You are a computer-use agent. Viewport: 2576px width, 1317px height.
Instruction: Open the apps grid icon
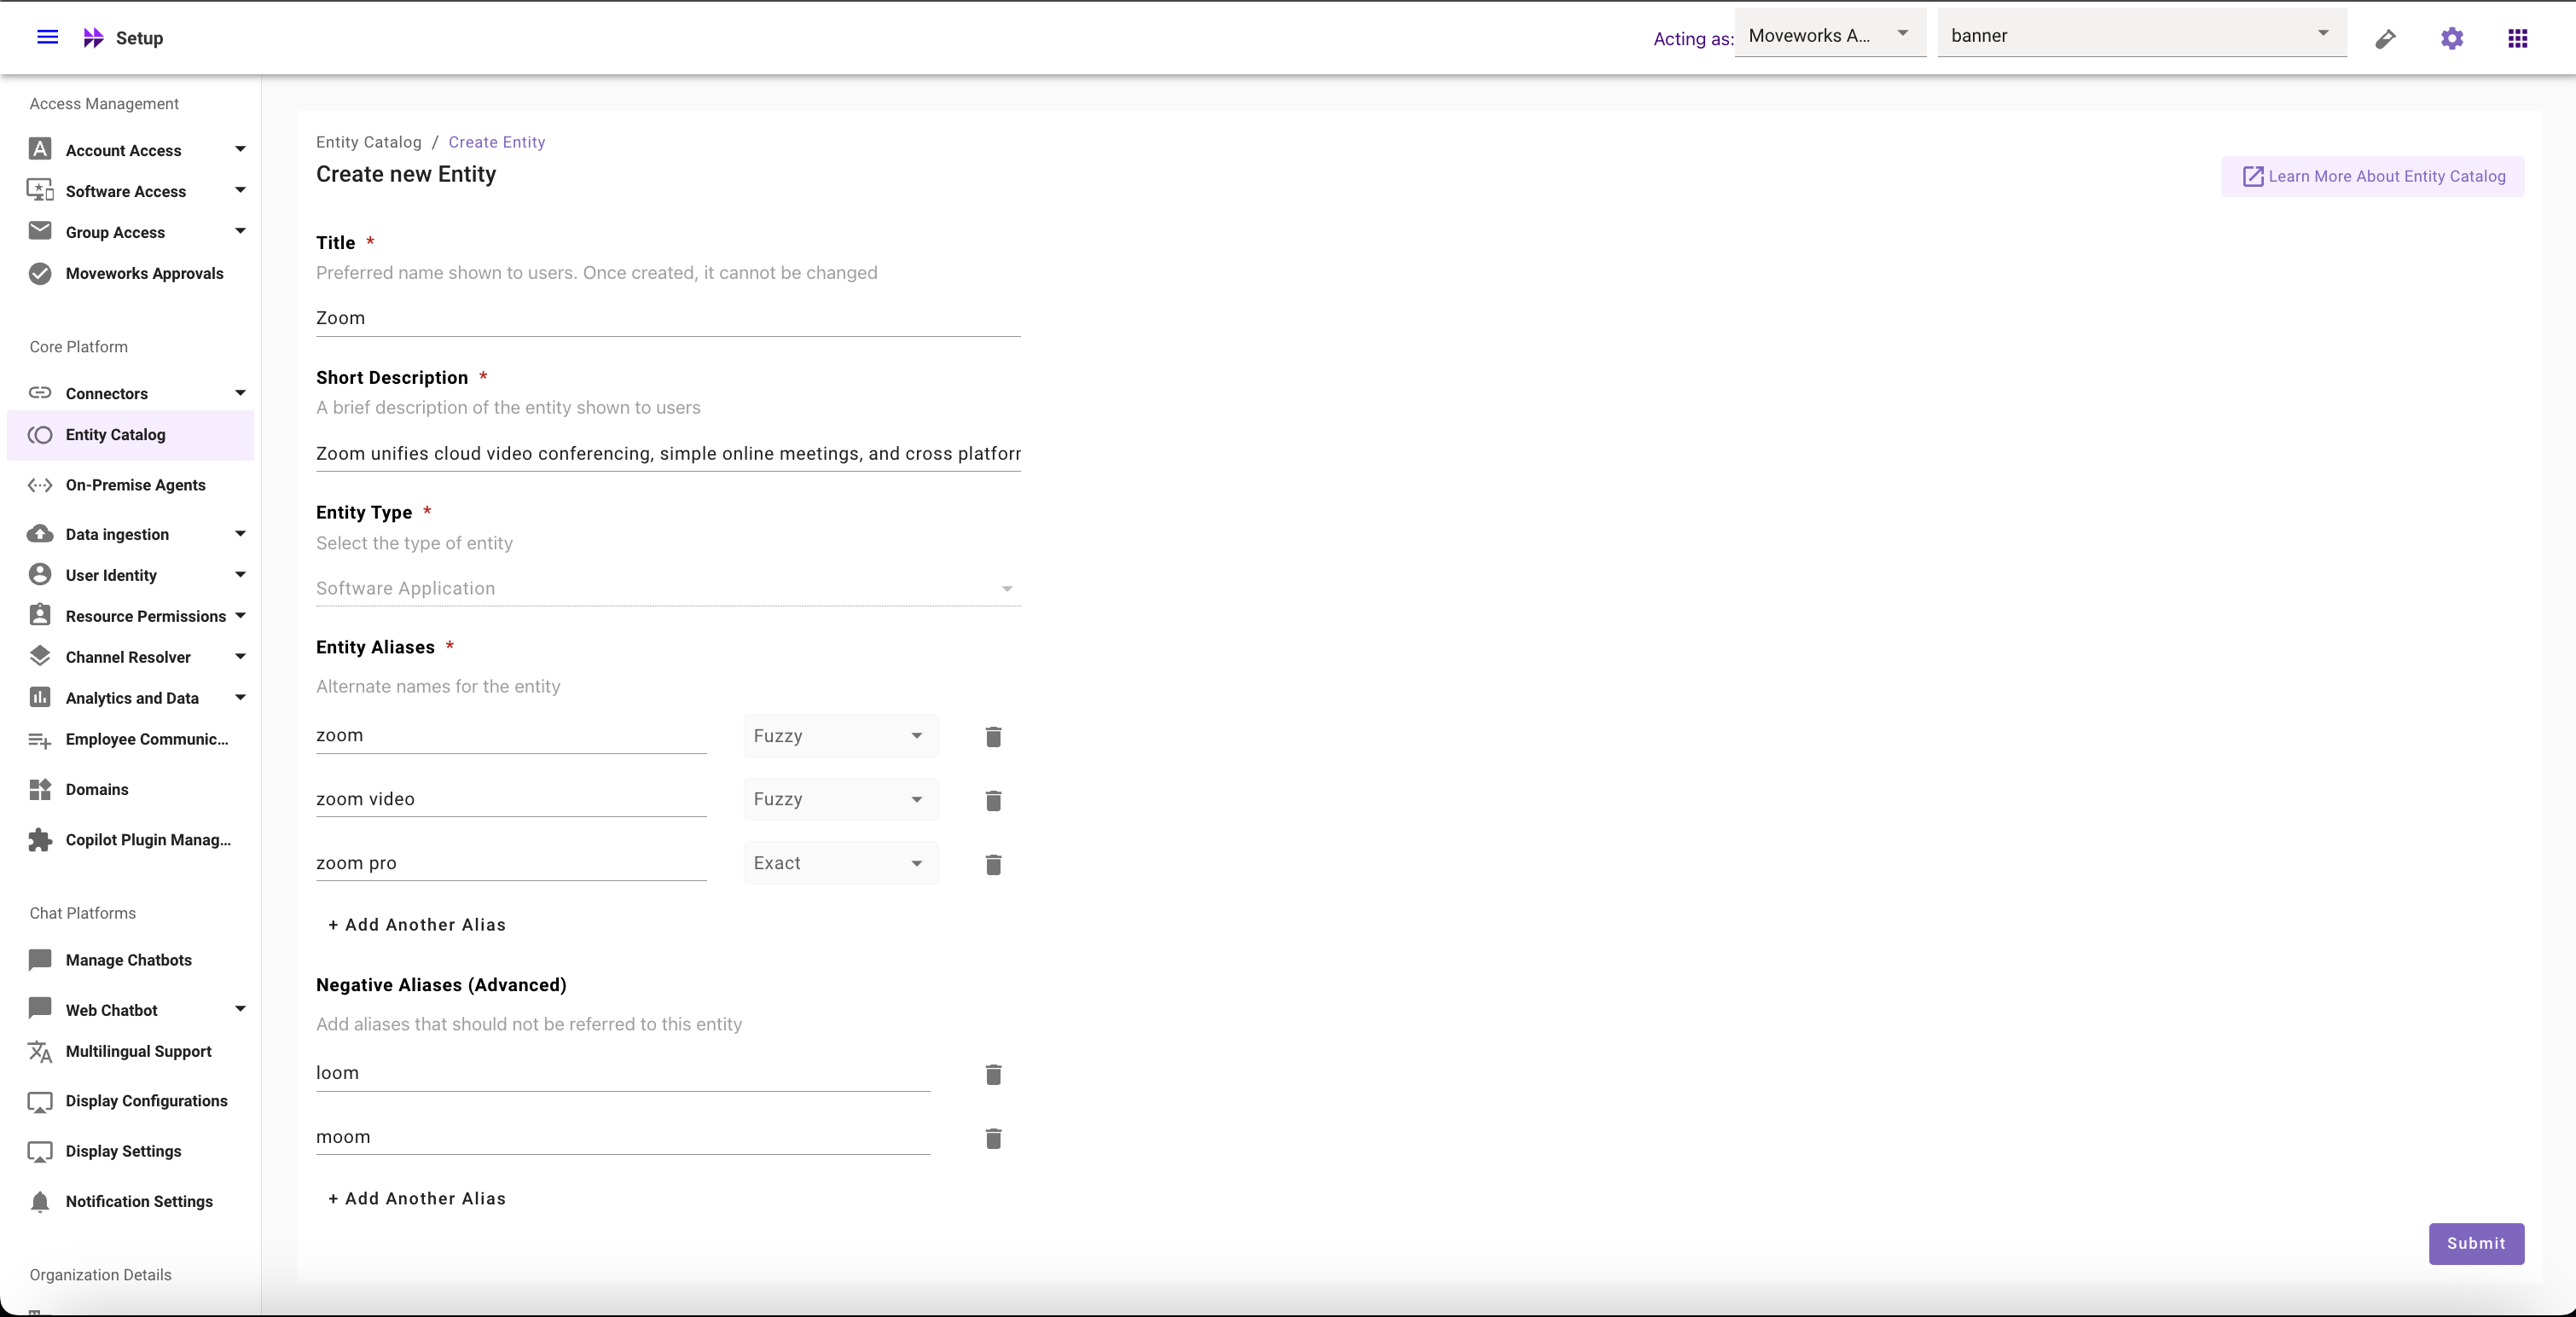(x=2517, y=38)
